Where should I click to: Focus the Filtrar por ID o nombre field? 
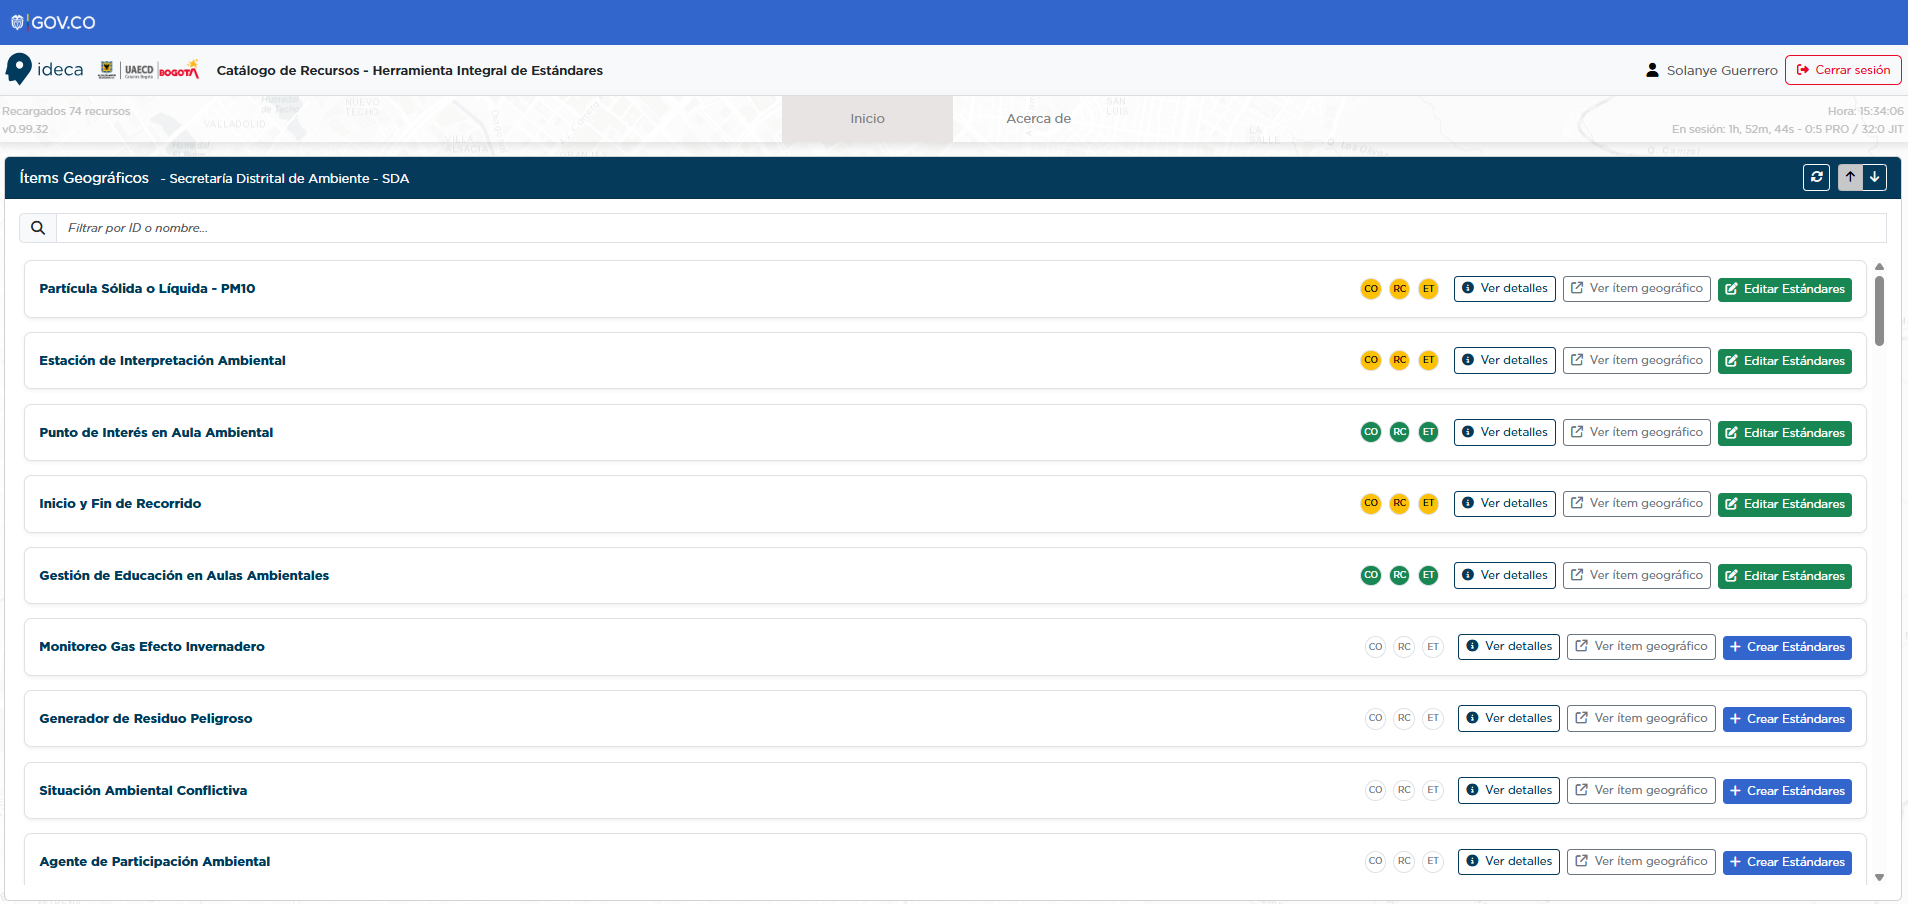point(970,228)
